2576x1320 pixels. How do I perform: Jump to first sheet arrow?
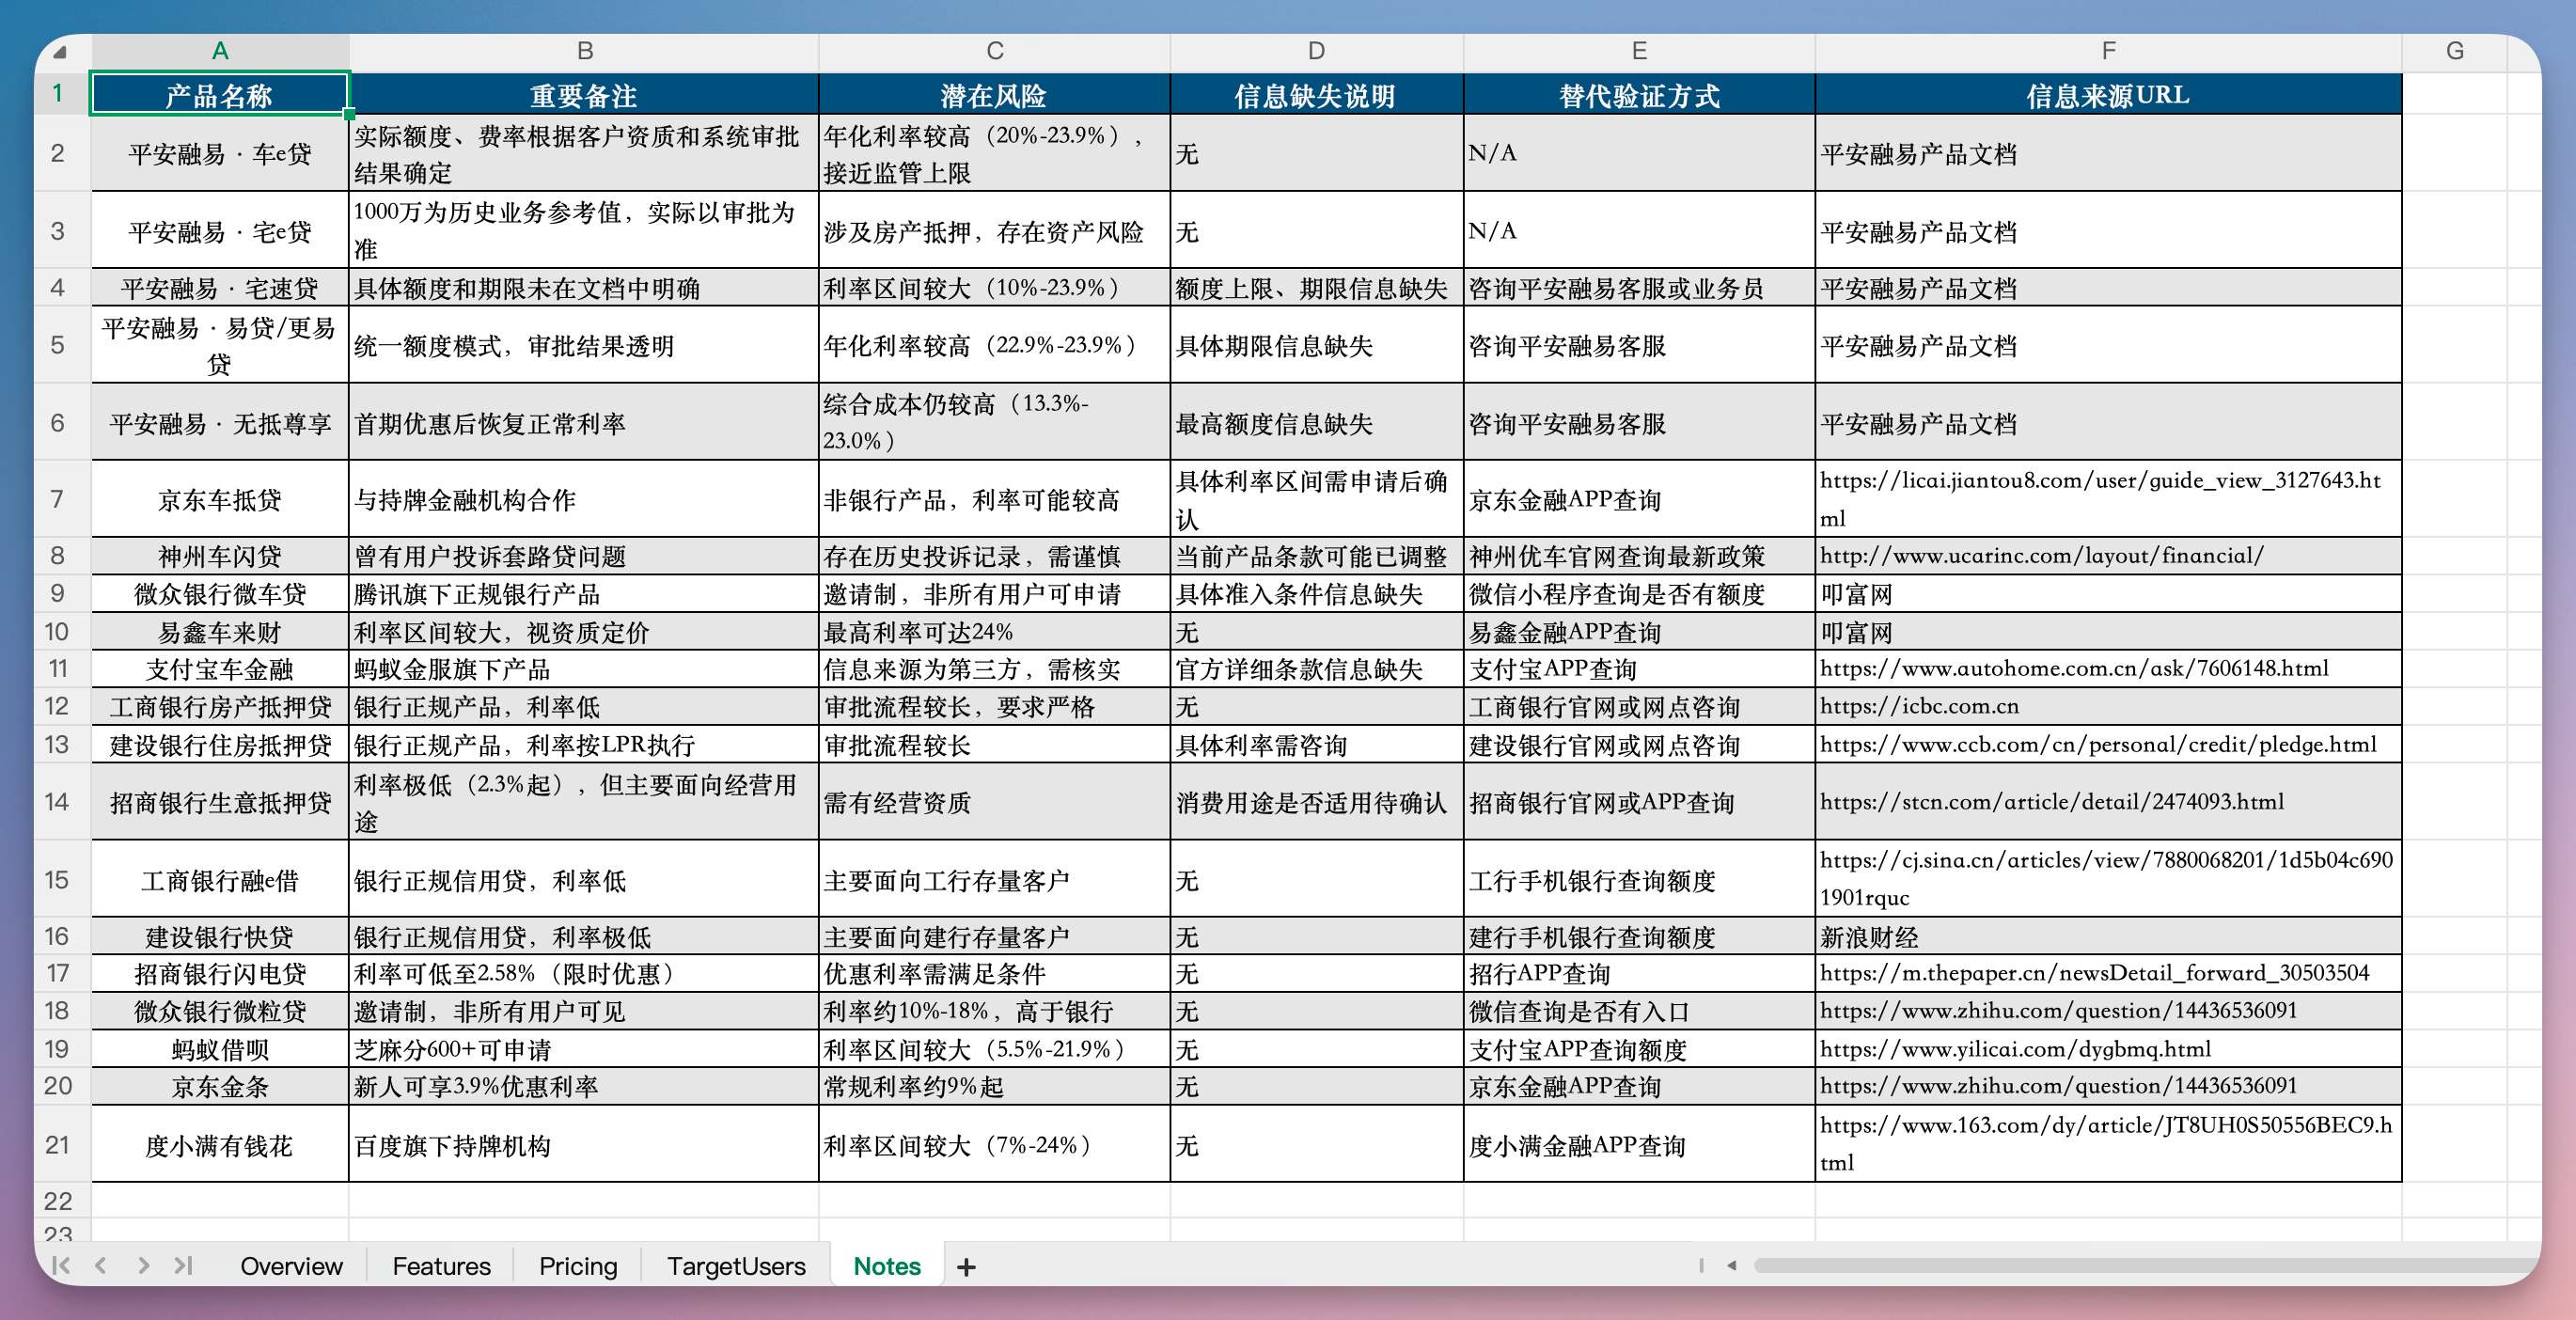point(61,1265)
